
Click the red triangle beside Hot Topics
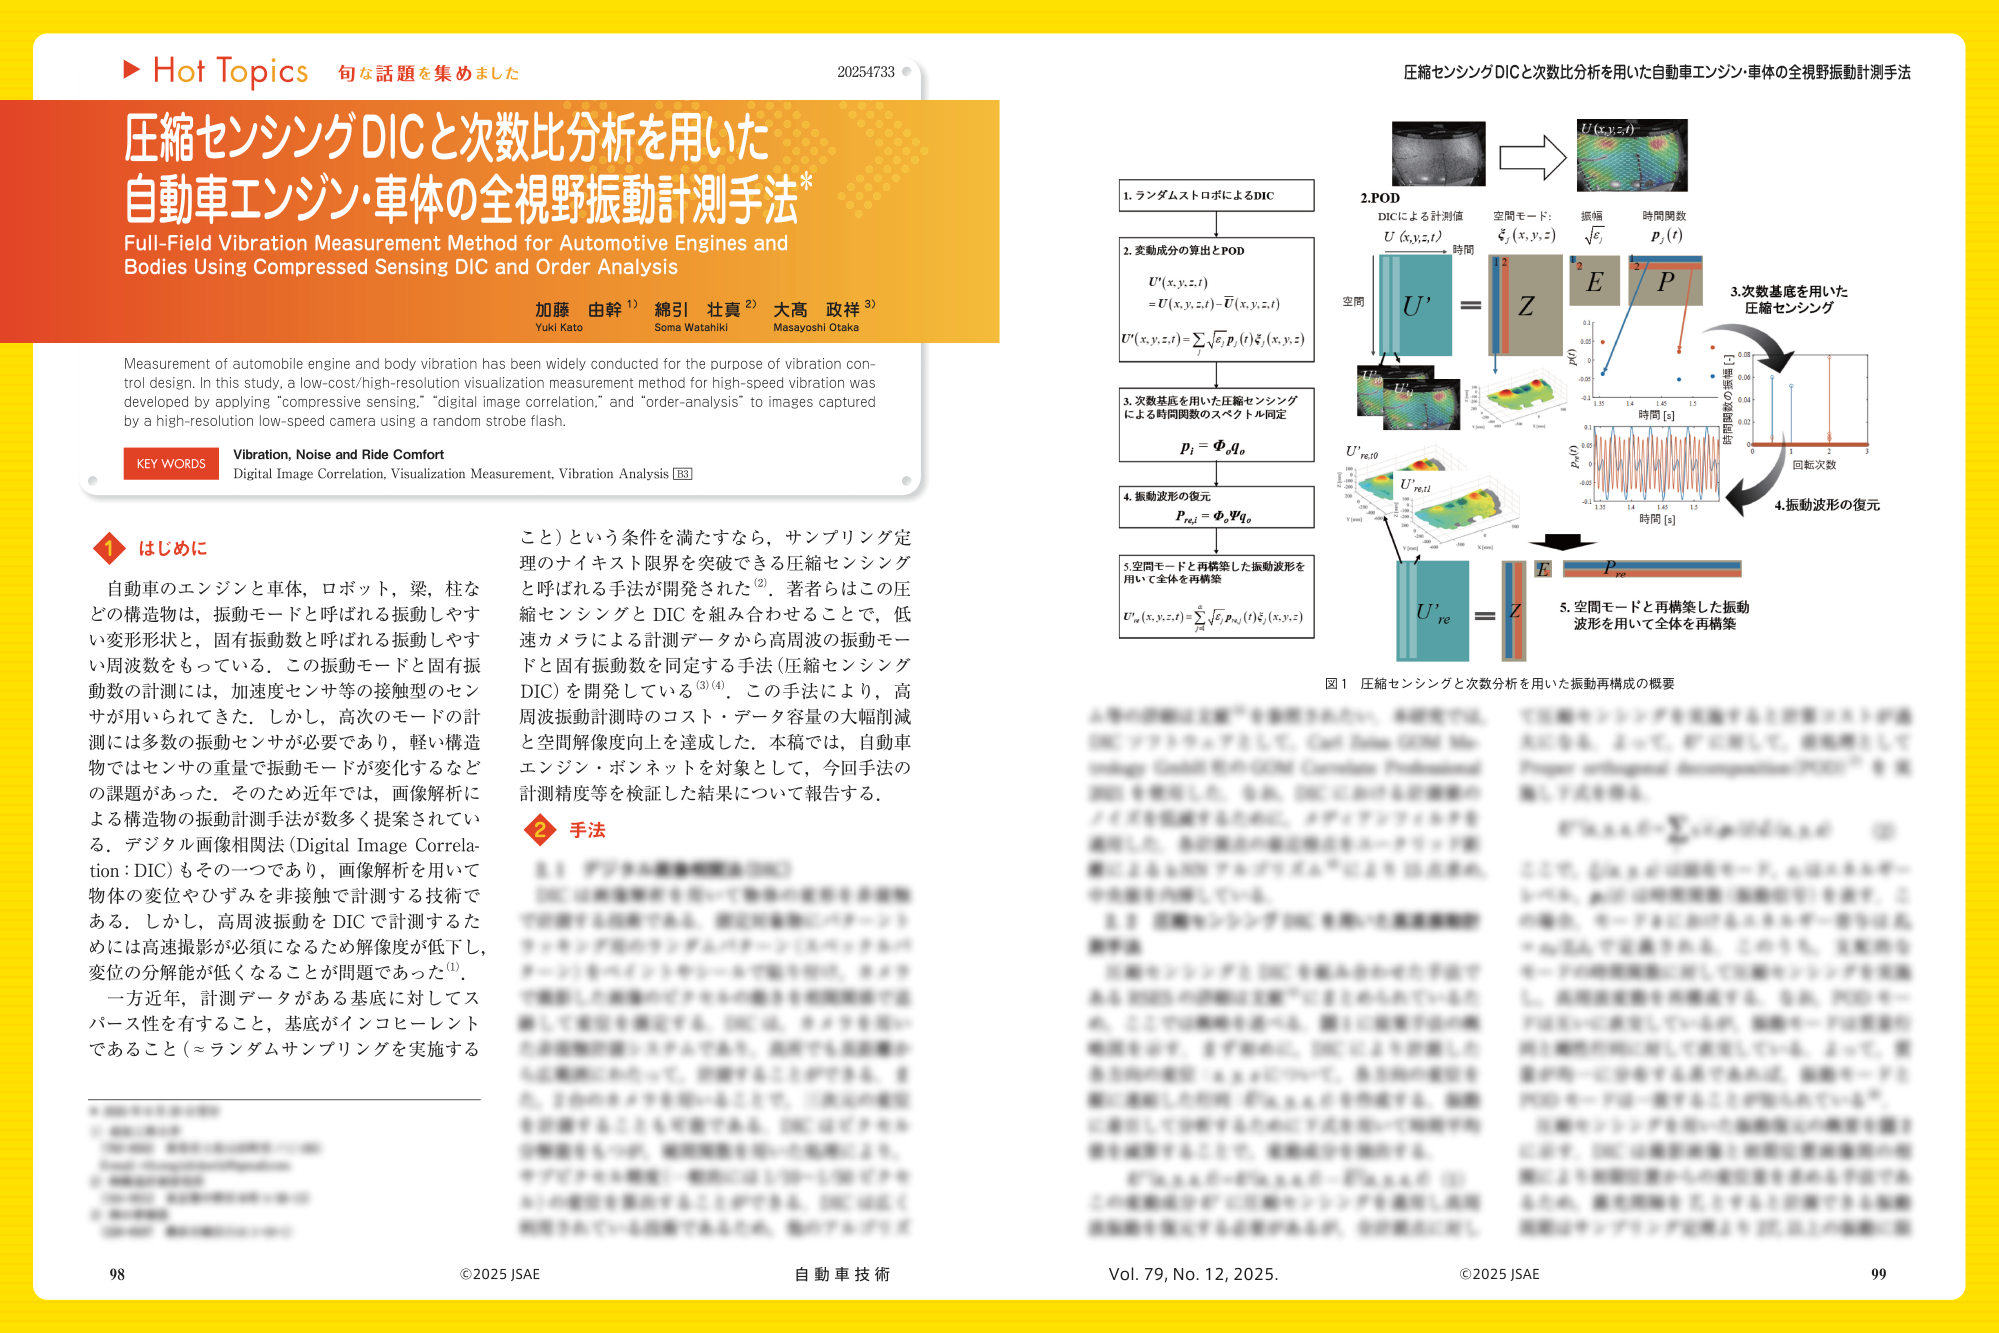point(131,69)
